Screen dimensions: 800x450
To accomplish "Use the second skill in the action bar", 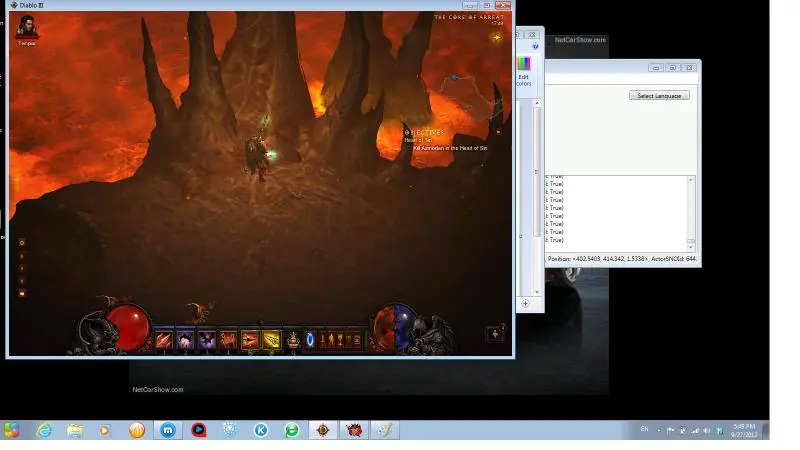I will click(185, 340).
